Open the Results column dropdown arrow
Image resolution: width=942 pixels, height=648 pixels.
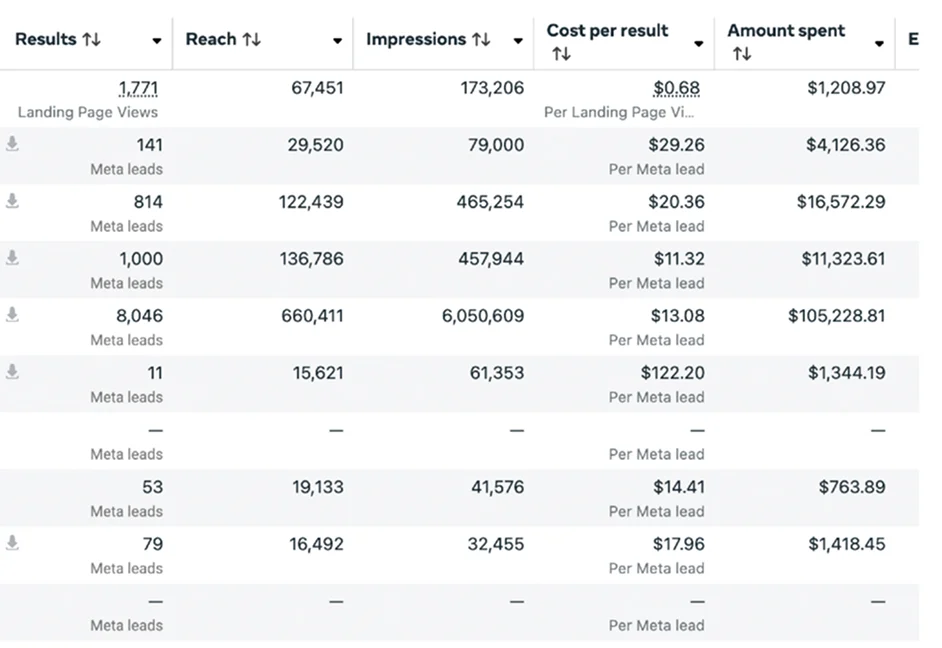click(x=157, y=42)
